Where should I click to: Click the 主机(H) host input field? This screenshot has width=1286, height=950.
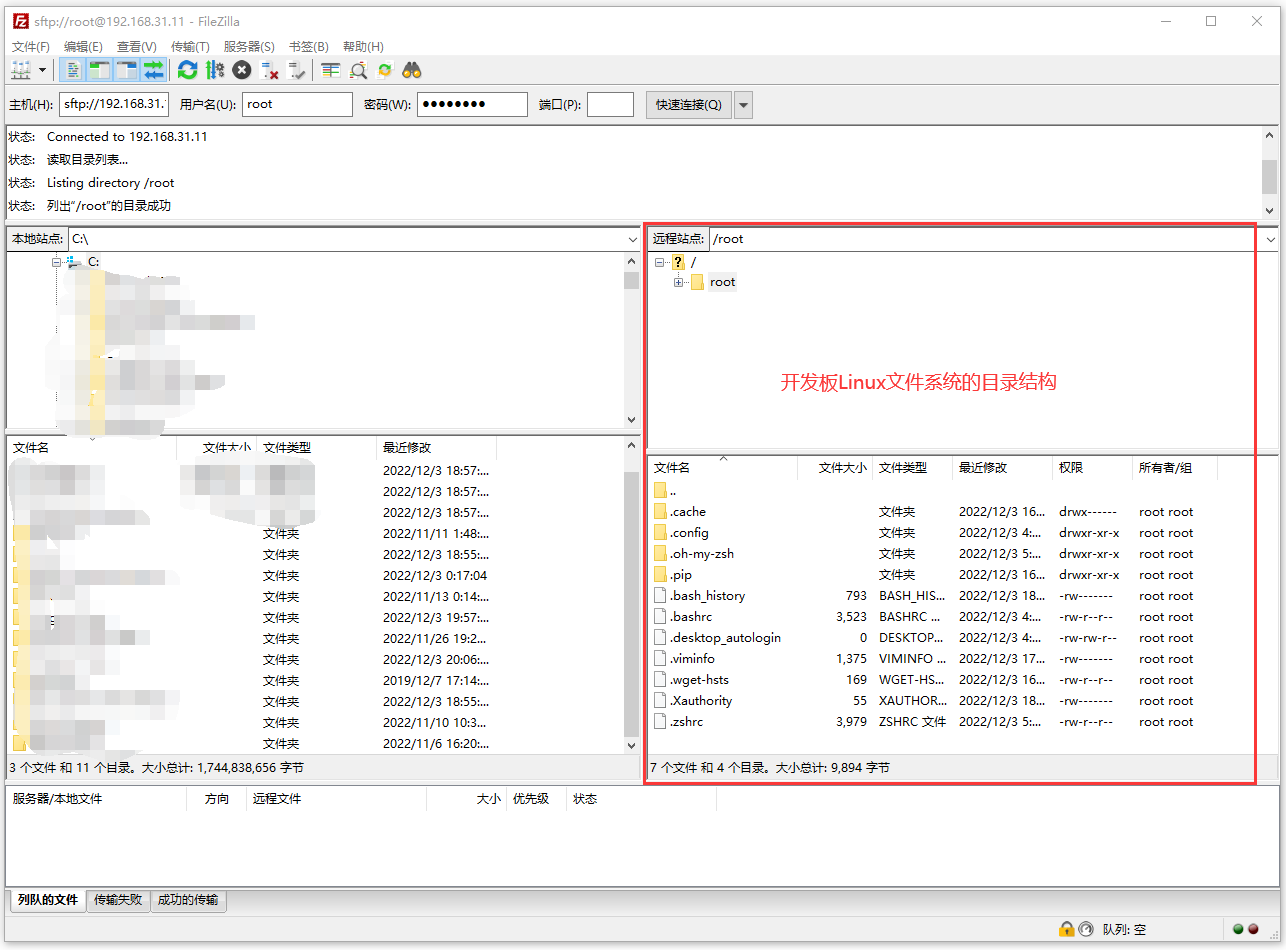coord(114,104)
